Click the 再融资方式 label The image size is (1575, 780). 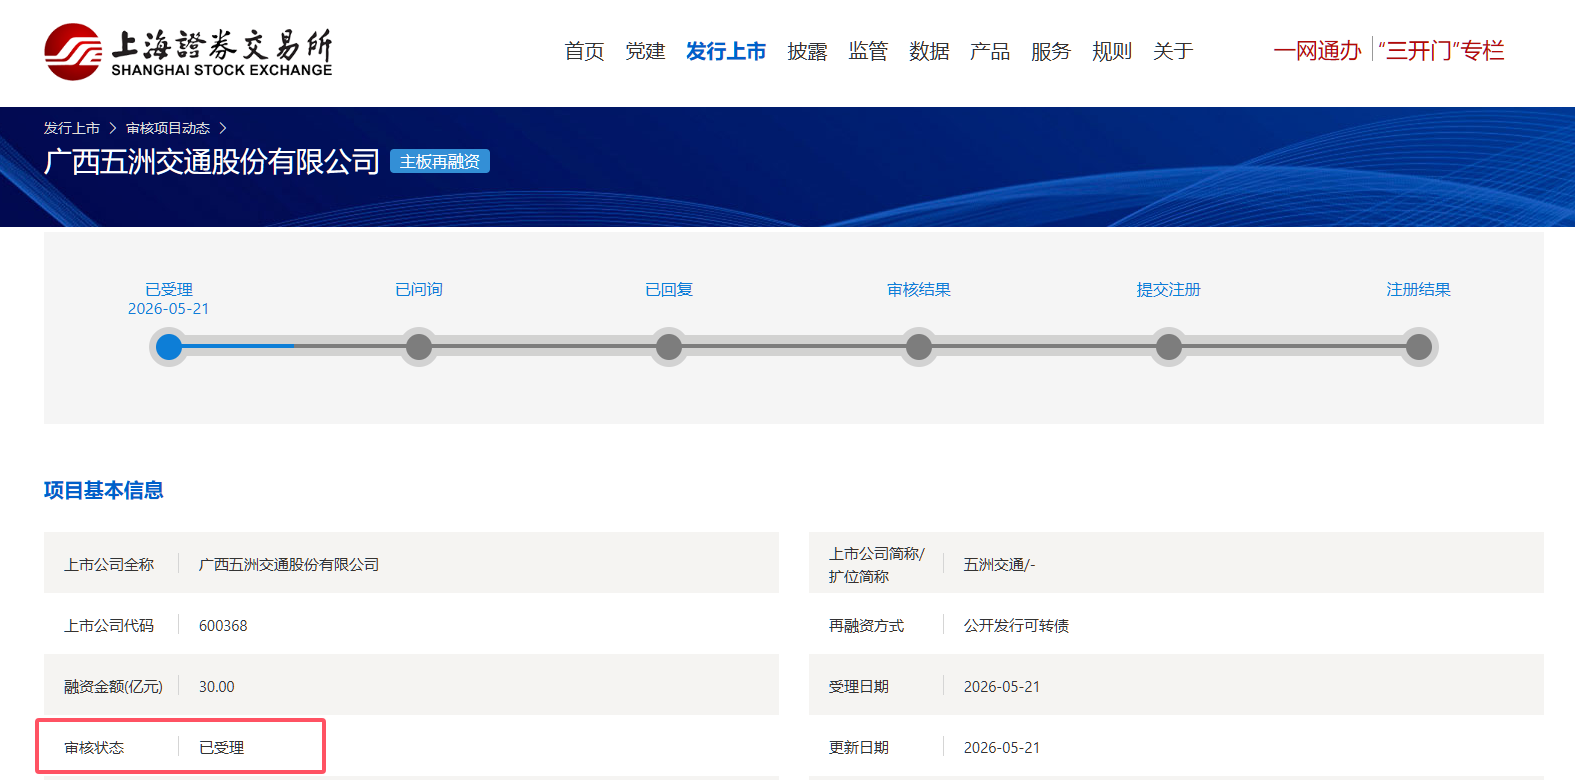pos(866,626)
